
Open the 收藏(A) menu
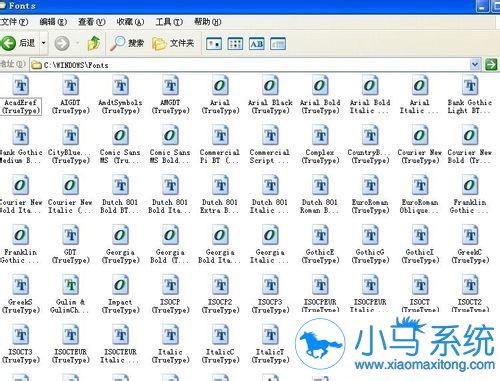(130, 22)
